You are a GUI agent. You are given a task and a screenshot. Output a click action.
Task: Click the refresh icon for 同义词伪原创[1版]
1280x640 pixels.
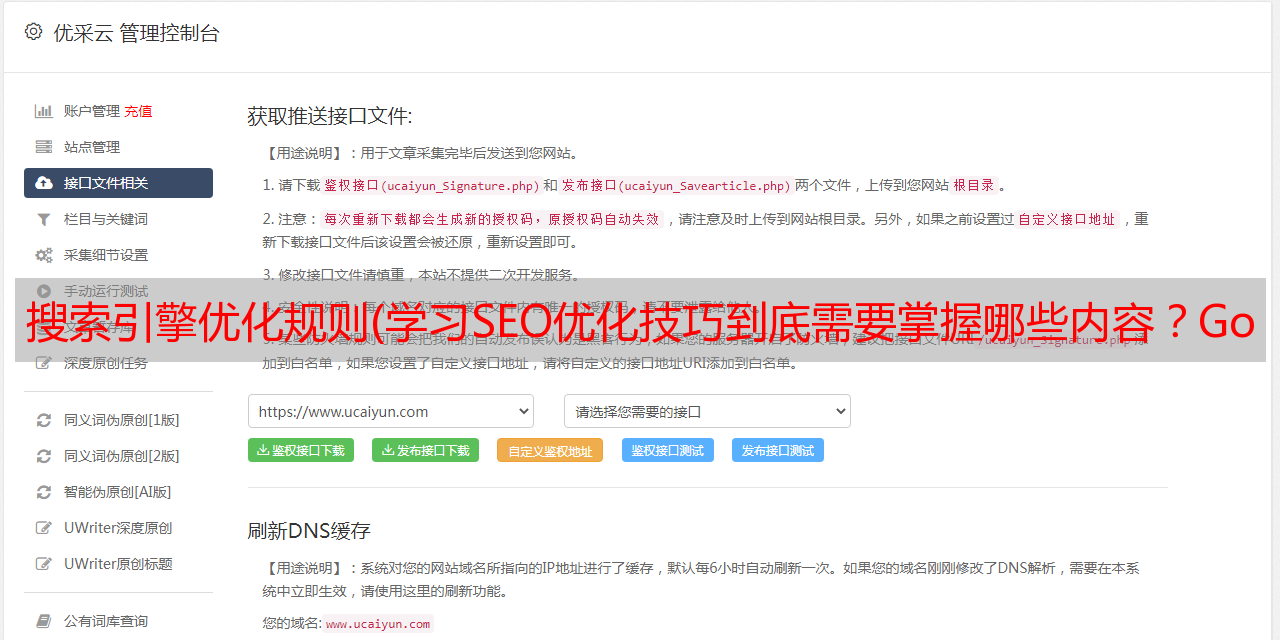pyautogui.click(x=44, y=420)
